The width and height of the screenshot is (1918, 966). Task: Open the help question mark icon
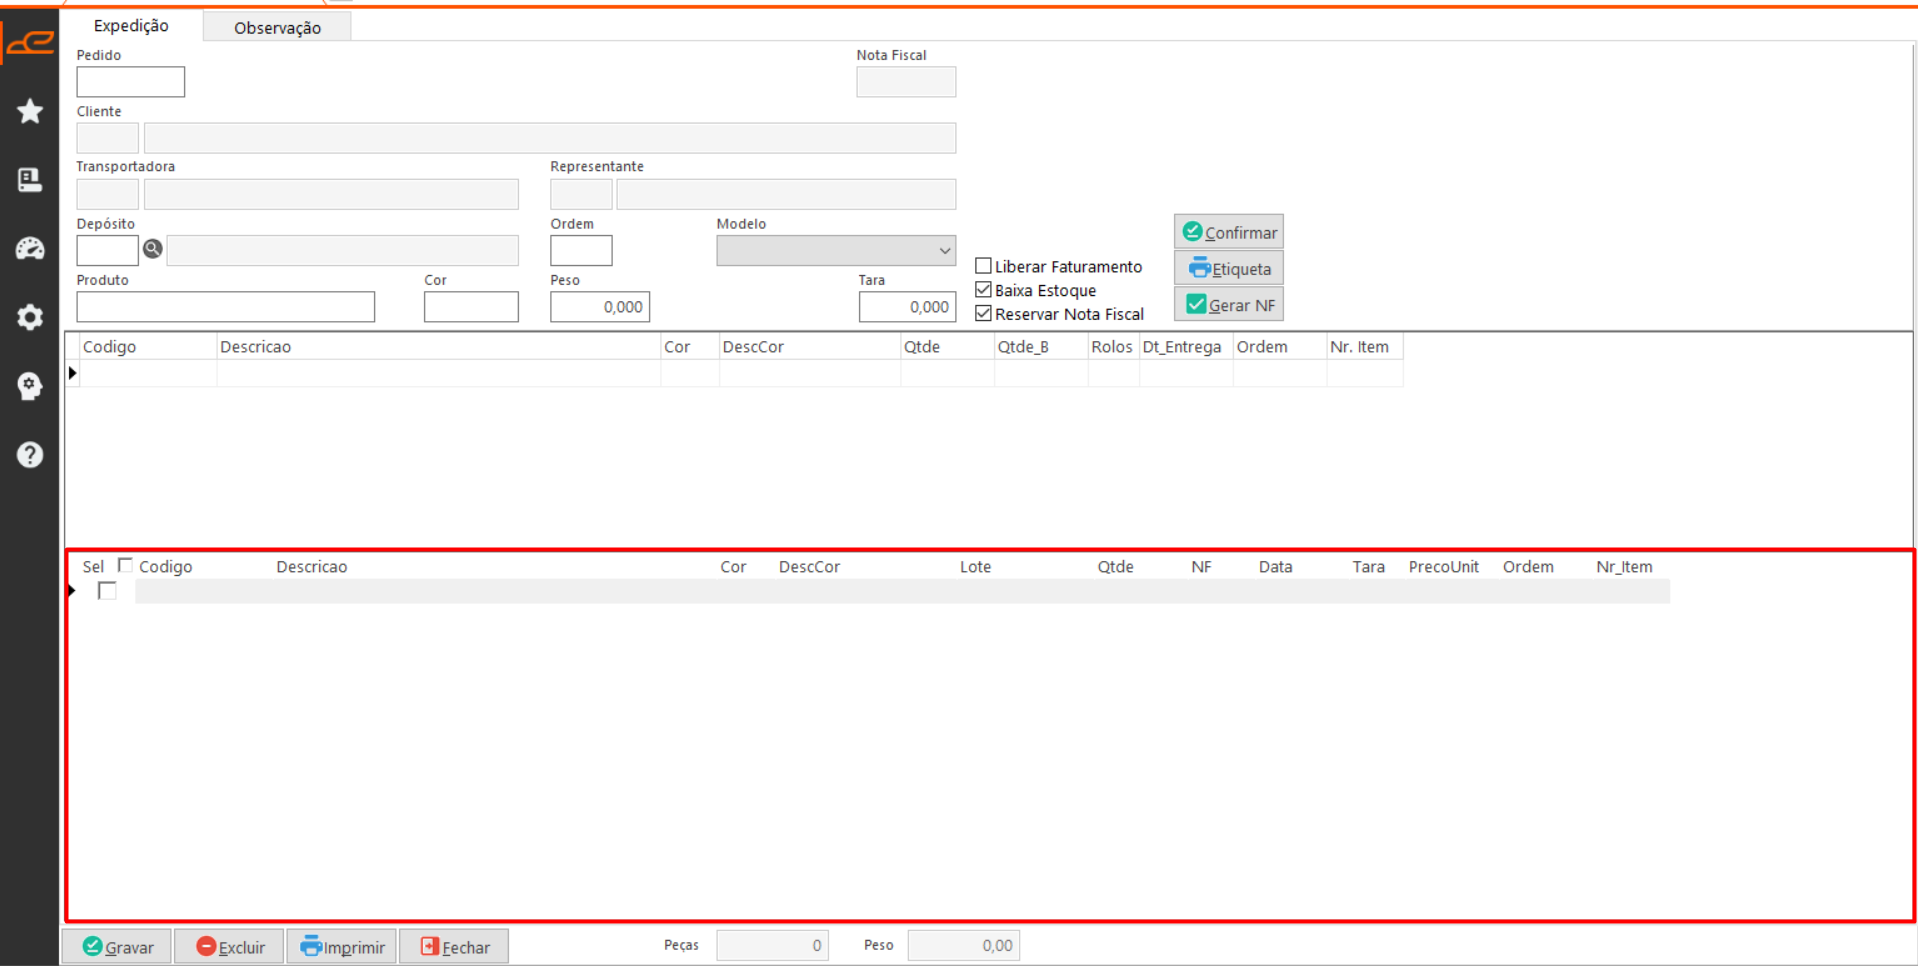tap(30, 455)
